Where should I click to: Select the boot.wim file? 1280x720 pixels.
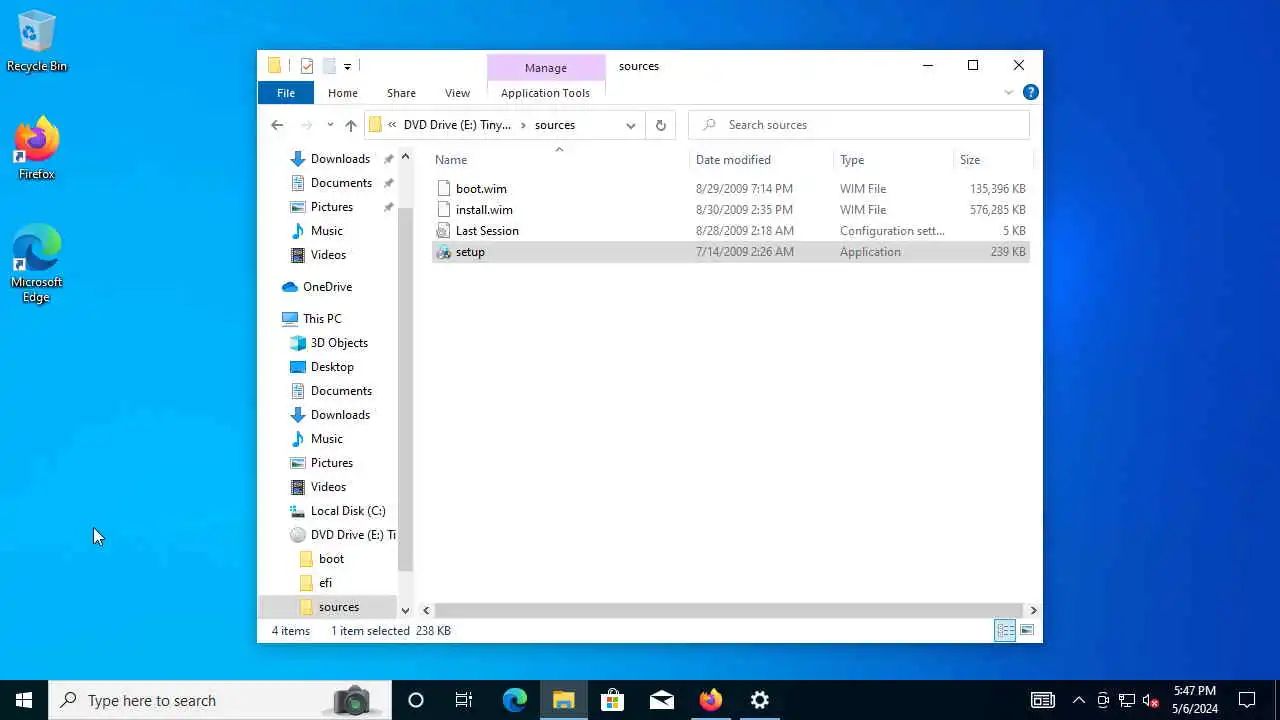click(x=731, y=189)
